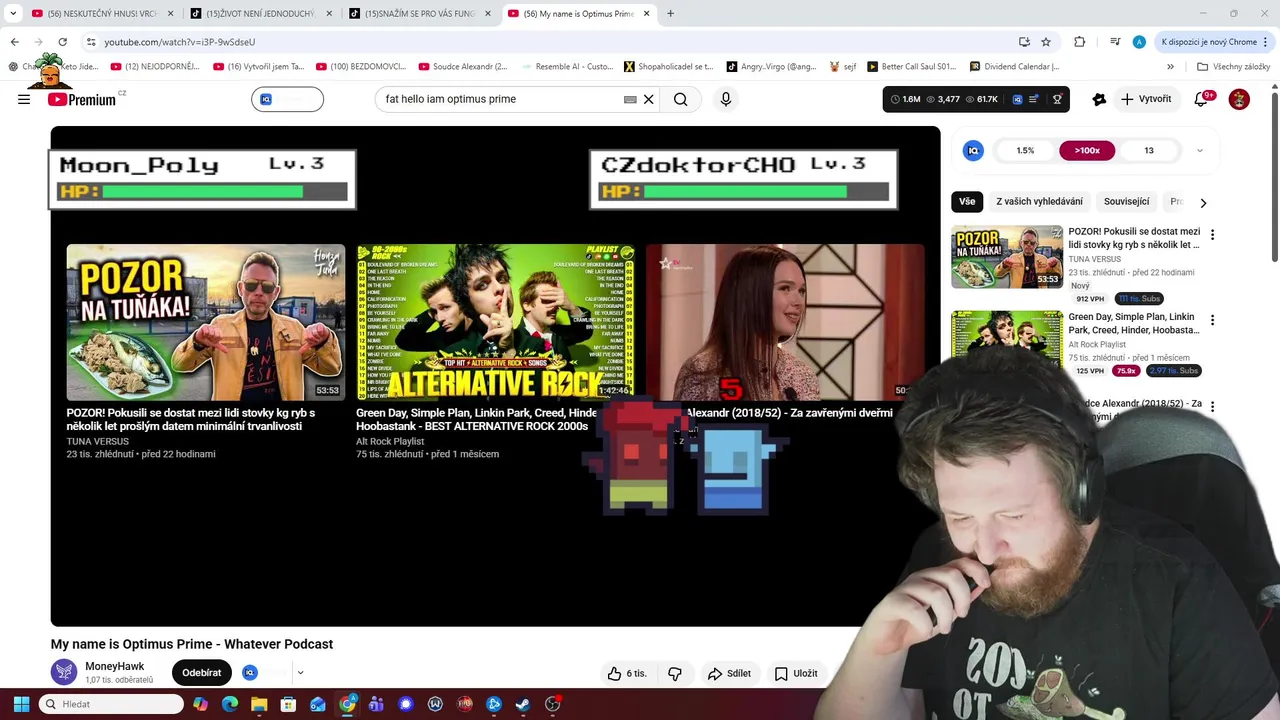Image resolution: width=1280 pixels, height=720 pixels.
Task: Open Steam from the taskbar
Action: tap(523, 704)
